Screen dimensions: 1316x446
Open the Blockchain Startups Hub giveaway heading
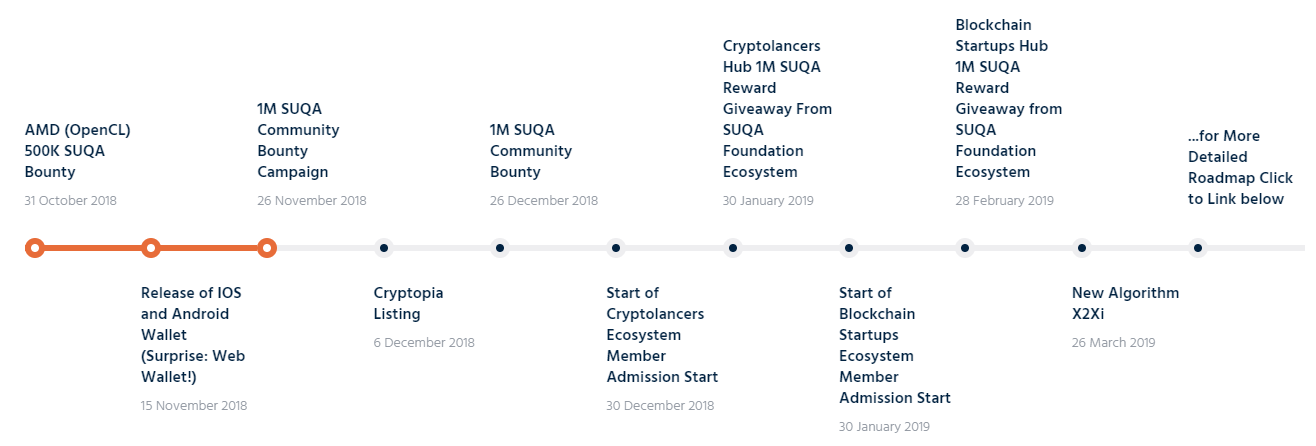pyautogui.click(x=1009, y=98)
